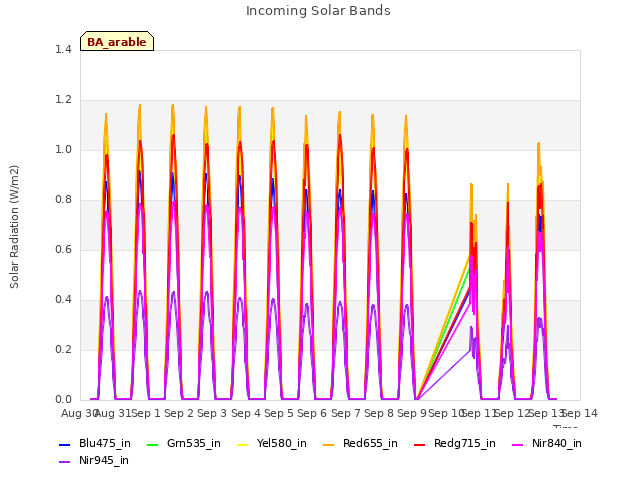Click the Nir840_in legend label
640x480 pixels.
[557, 443]
